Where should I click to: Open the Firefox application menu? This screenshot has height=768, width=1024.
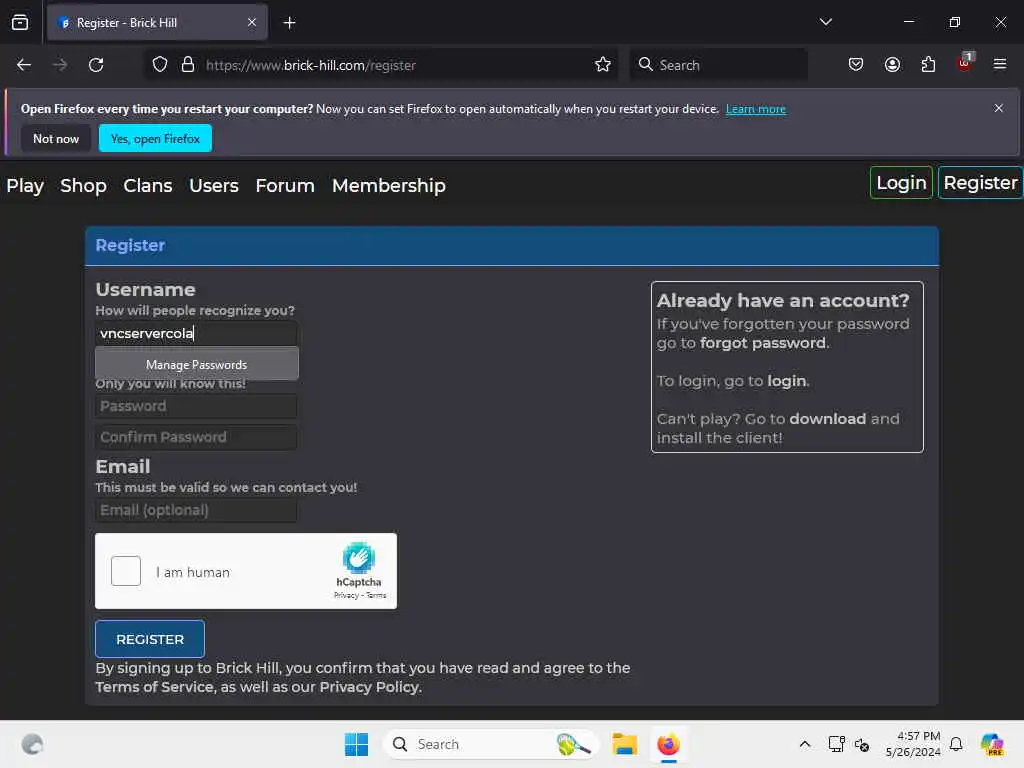tap(1000, 64)
